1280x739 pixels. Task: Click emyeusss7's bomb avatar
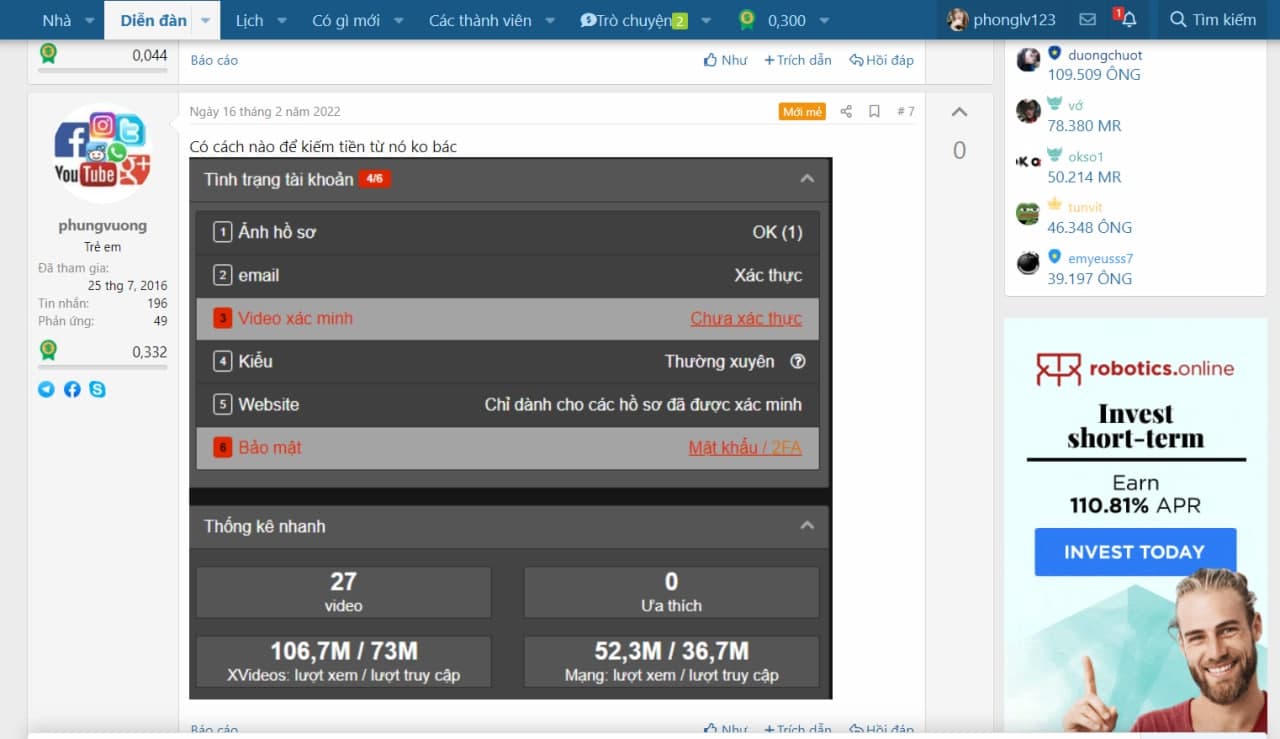click(x=1028, y=264)
